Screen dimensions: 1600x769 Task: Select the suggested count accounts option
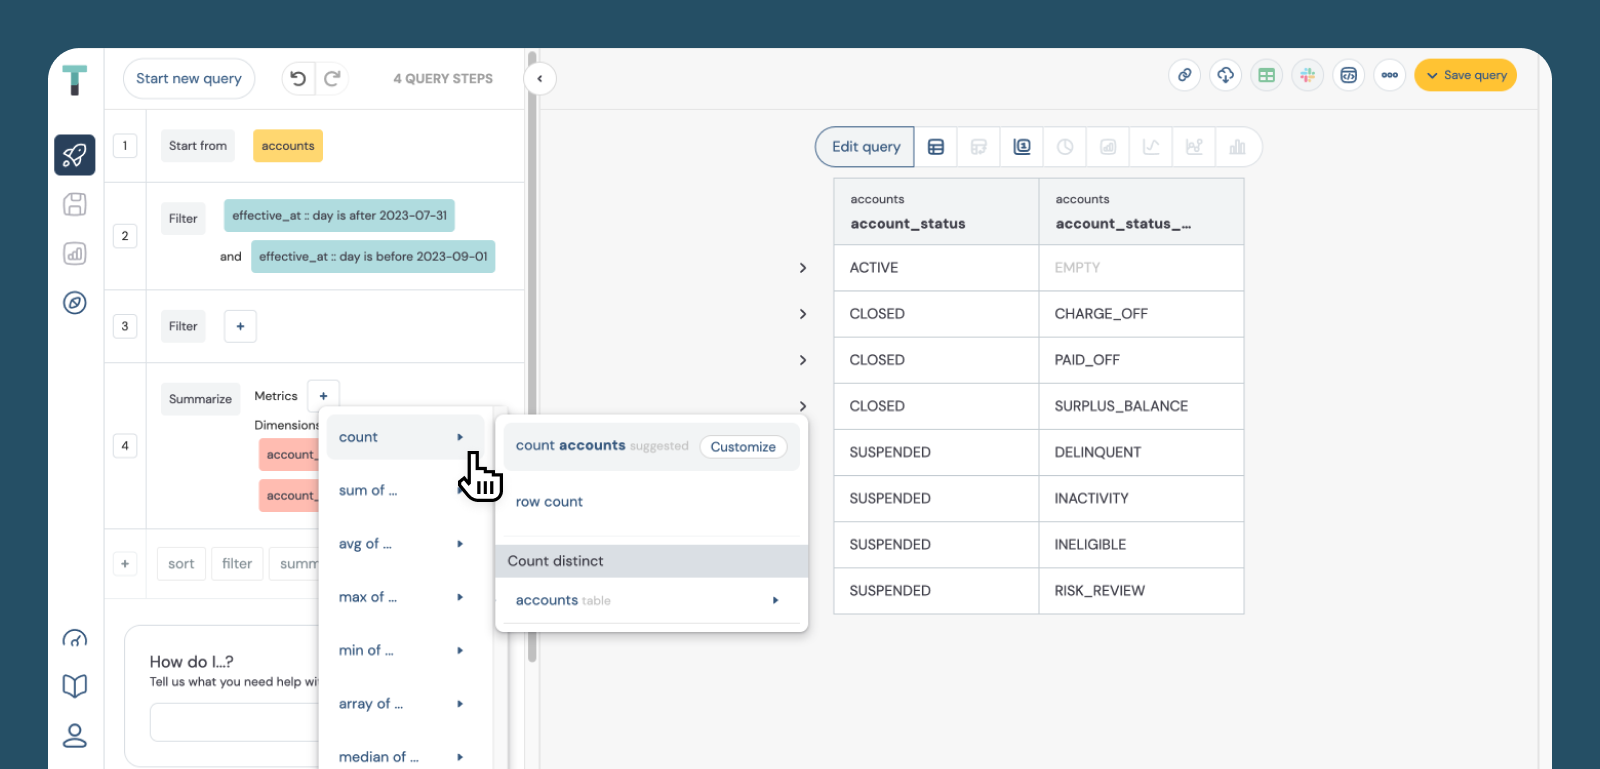601,446
